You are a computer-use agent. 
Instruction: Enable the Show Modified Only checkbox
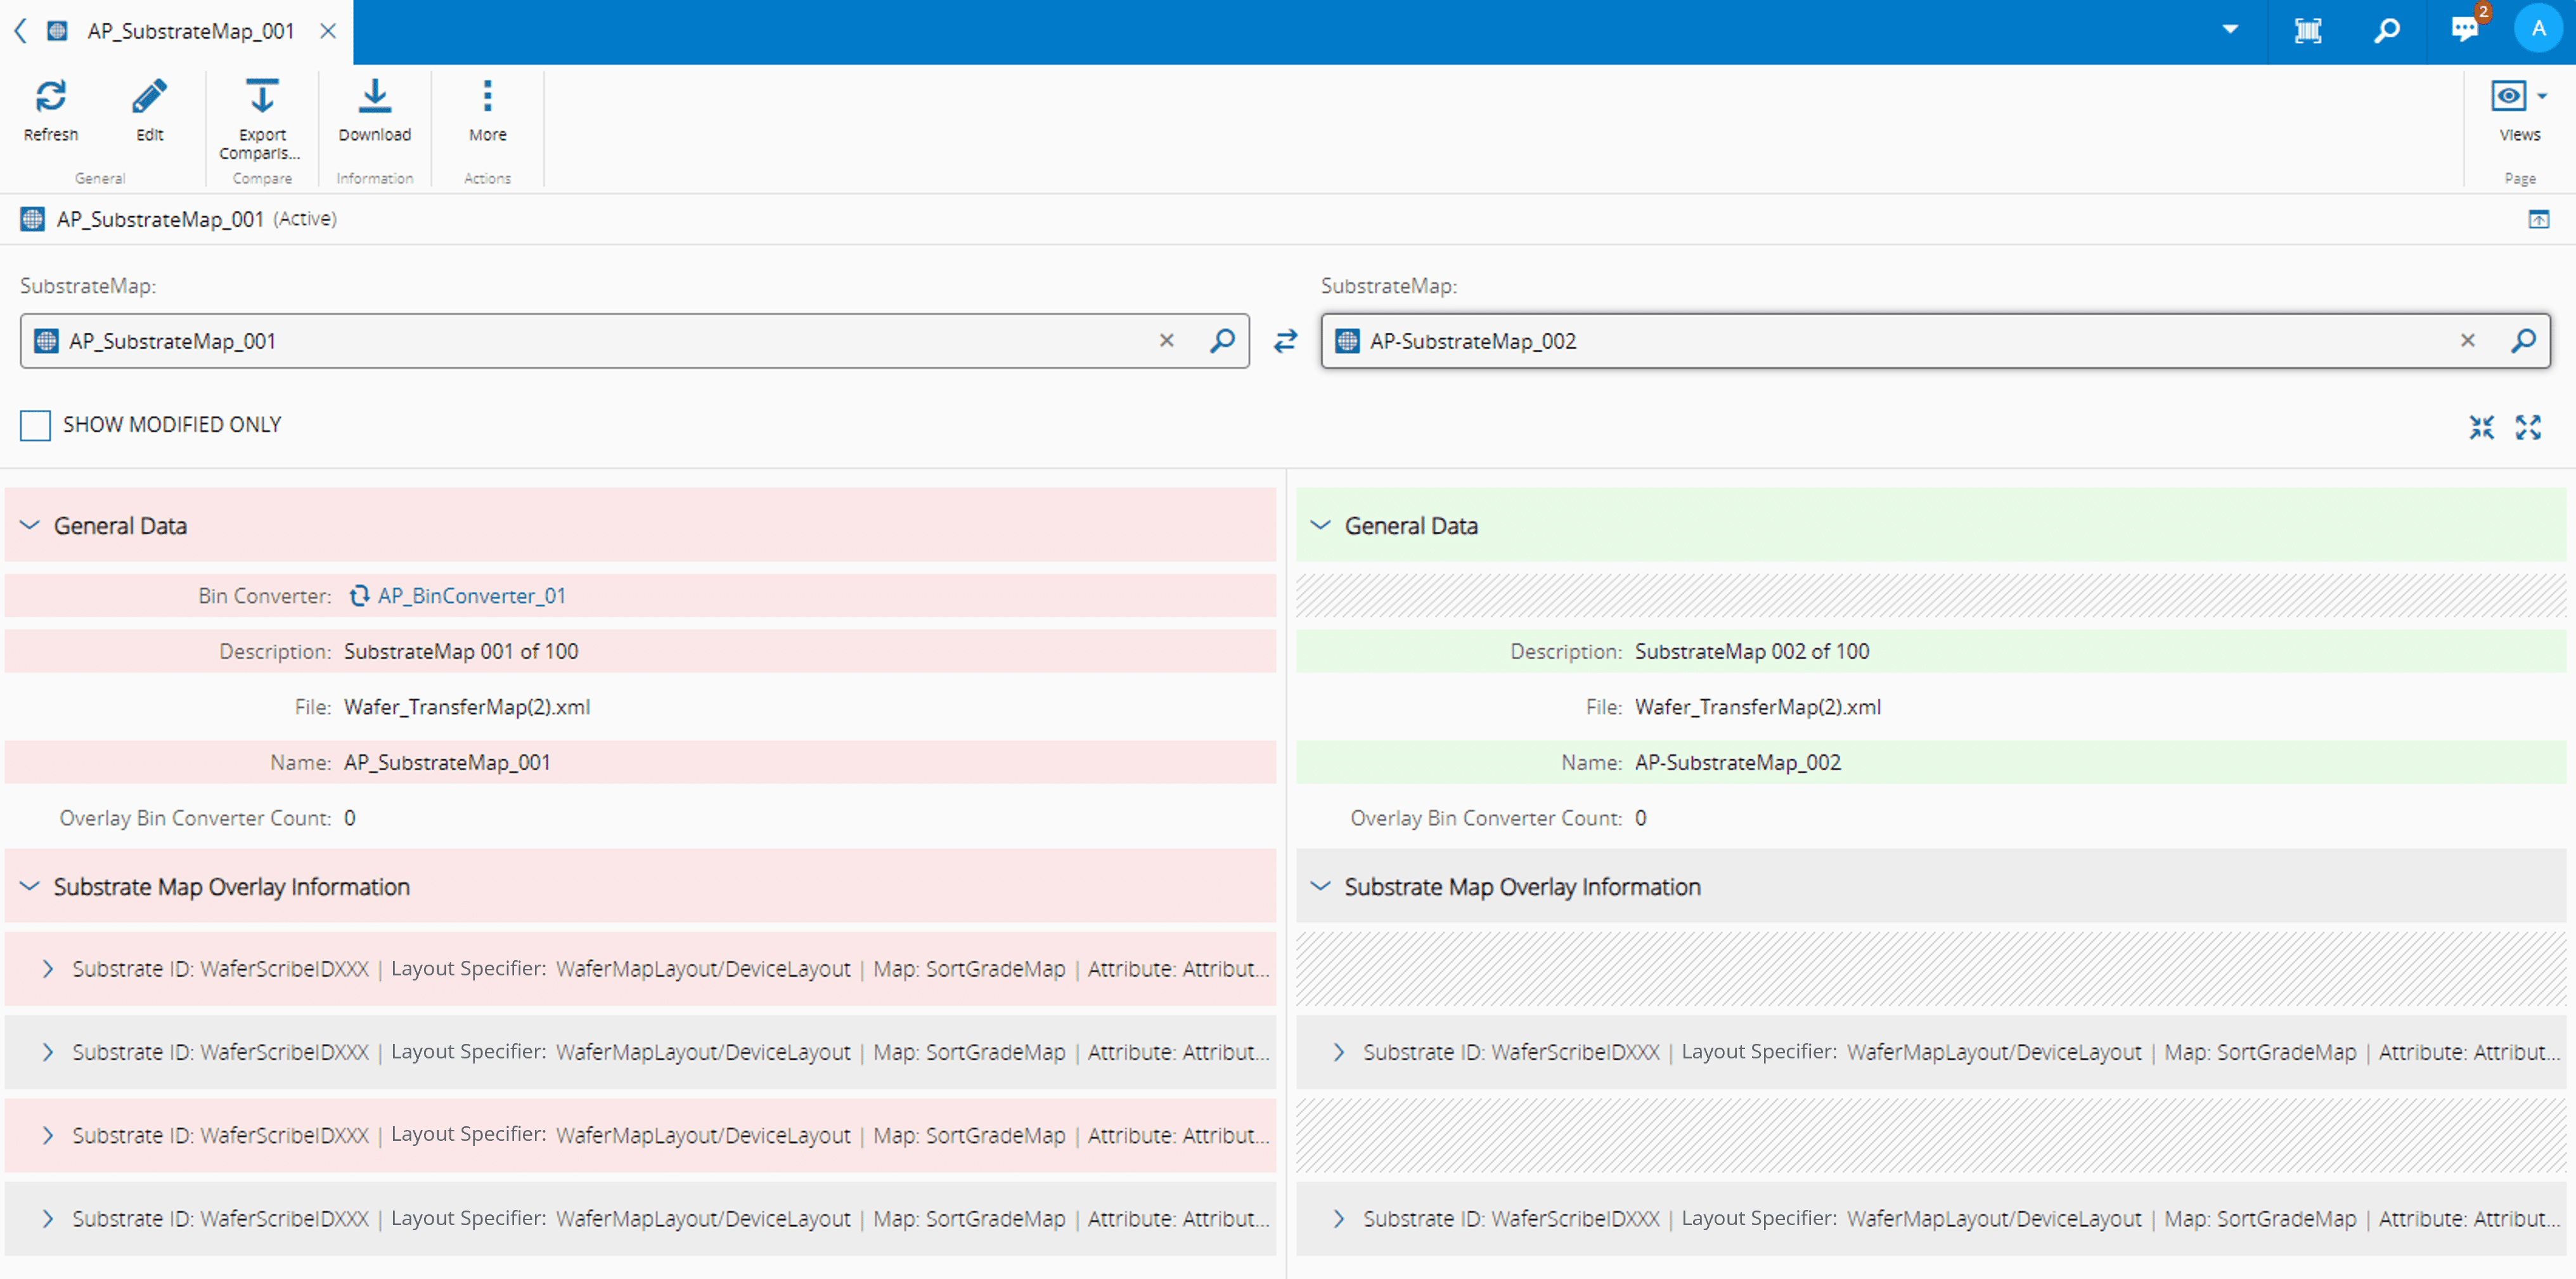click(35, 425)
